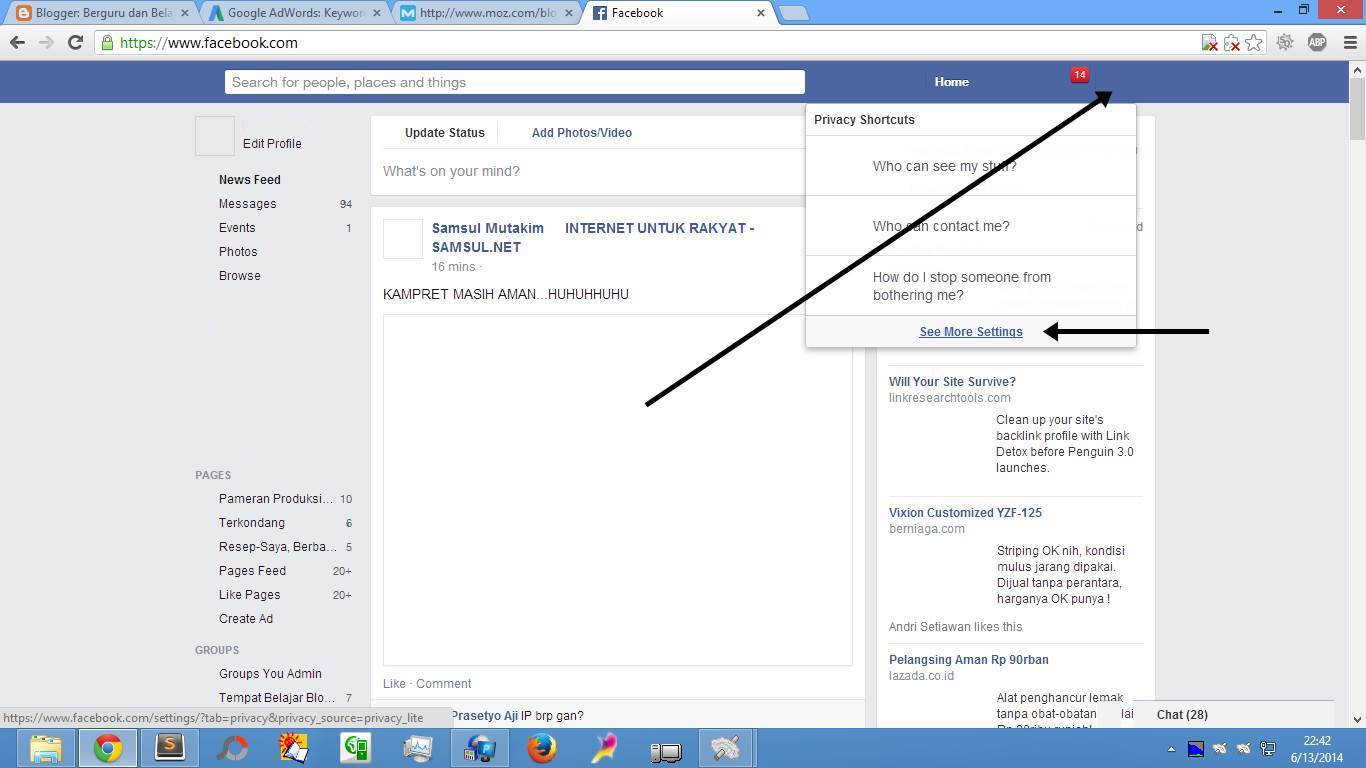This screenshot has width=1366, height=768.
Task: Select the Update Status tab
Action: (444, 133)
